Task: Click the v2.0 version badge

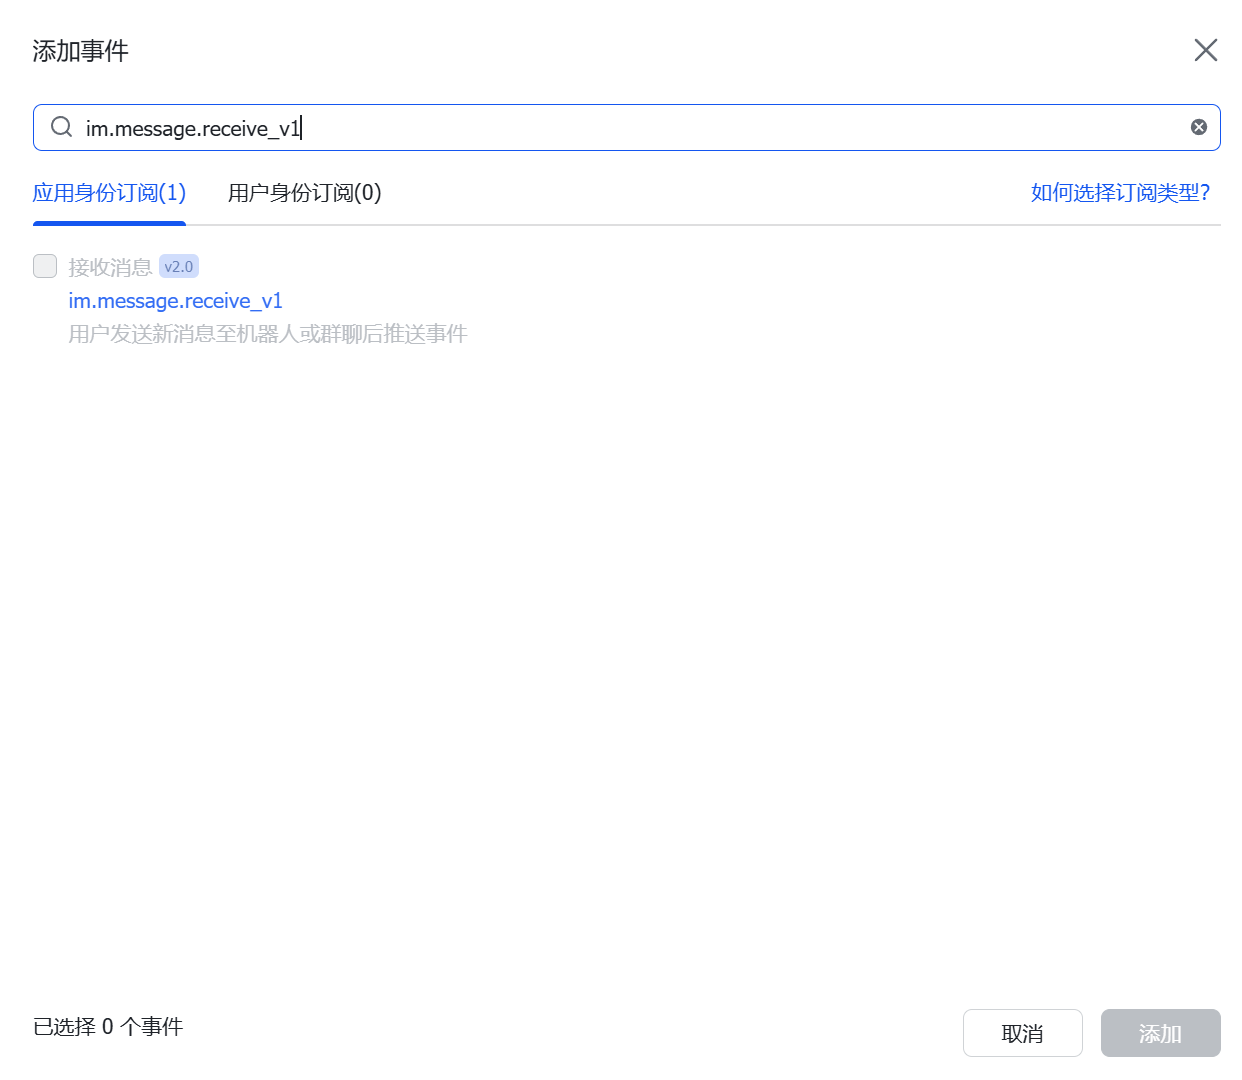Action: [x=179, y=266]
